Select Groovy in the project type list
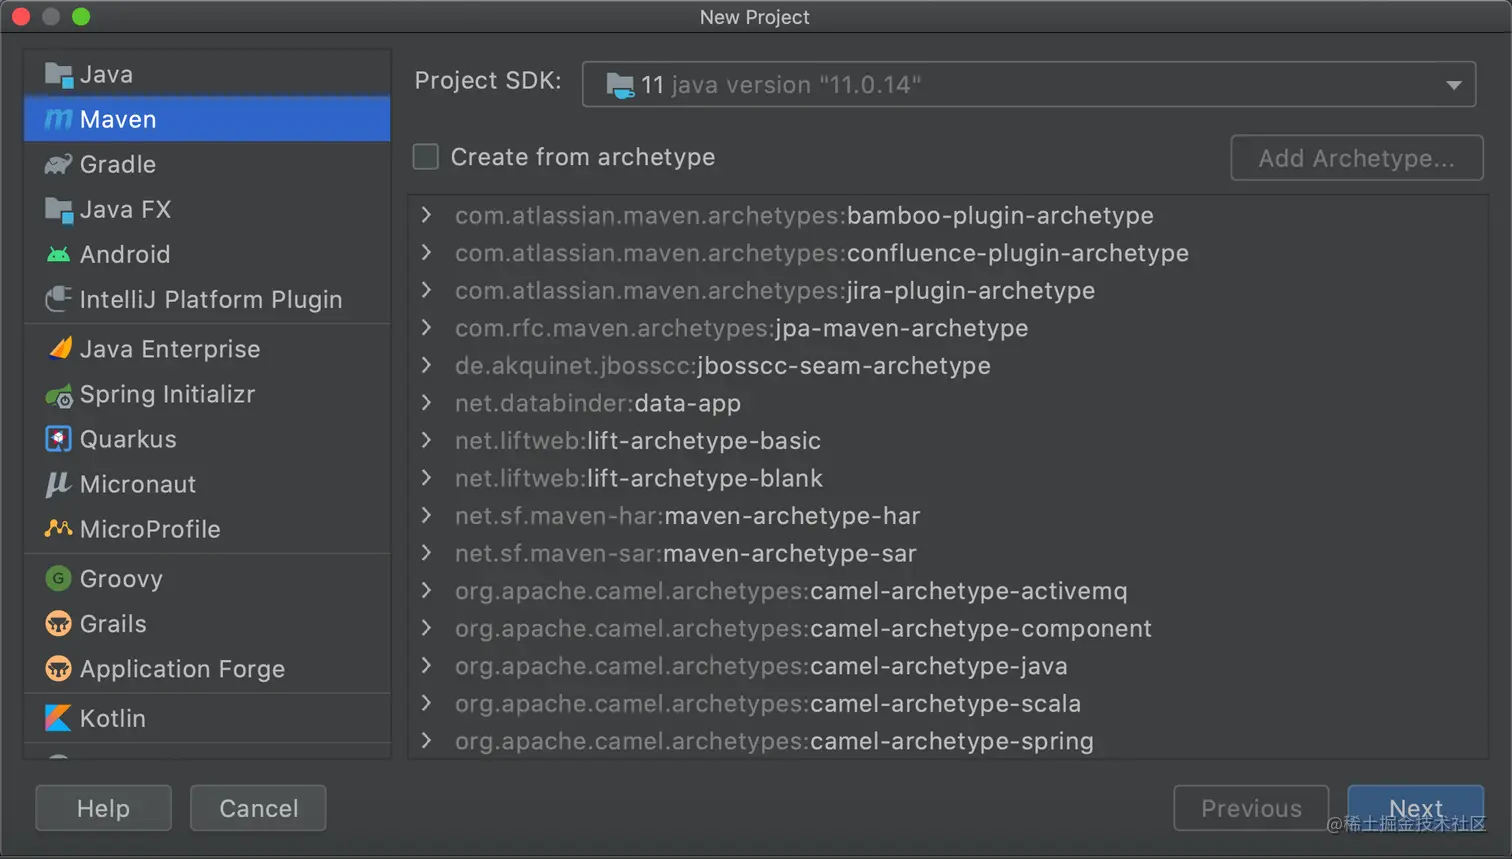Viewport: 1512px width, 859px height. [121, 579]
